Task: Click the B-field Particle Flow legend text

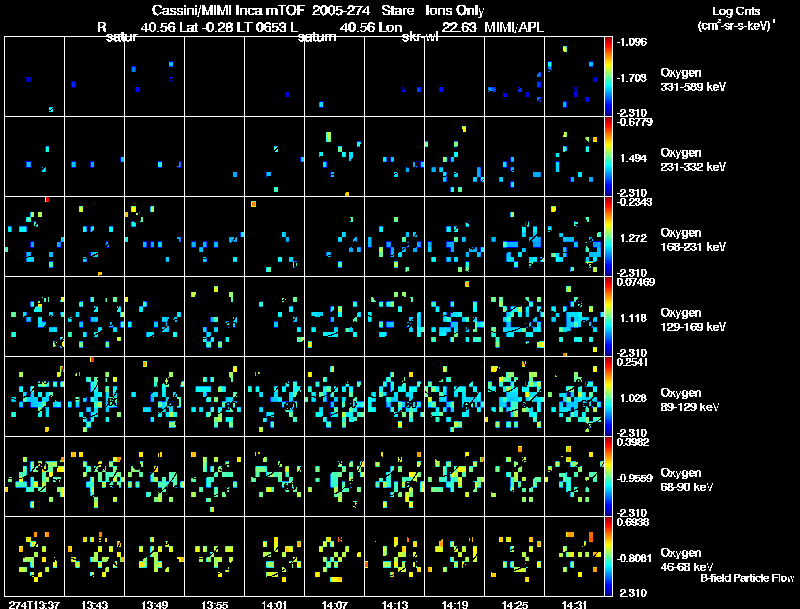Action: click(747, 578)
